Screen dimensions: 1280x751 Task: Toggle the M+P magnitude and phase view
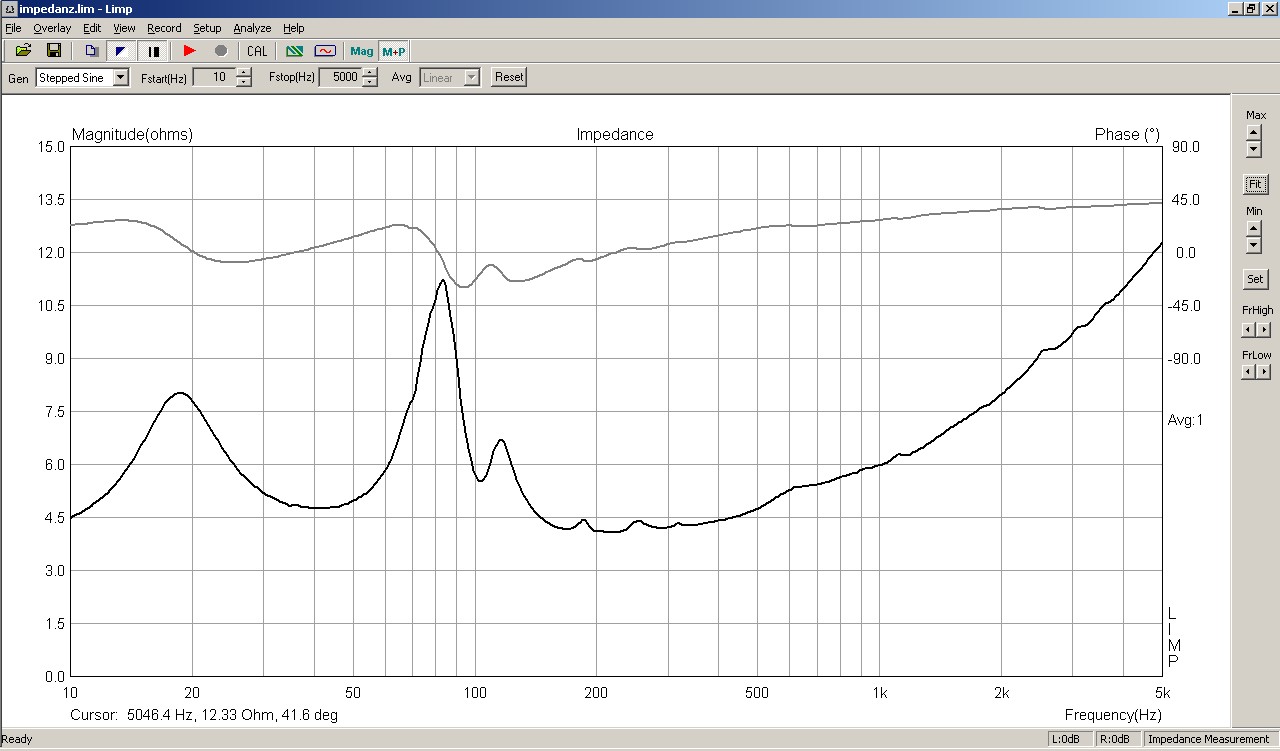pos(394,51)
